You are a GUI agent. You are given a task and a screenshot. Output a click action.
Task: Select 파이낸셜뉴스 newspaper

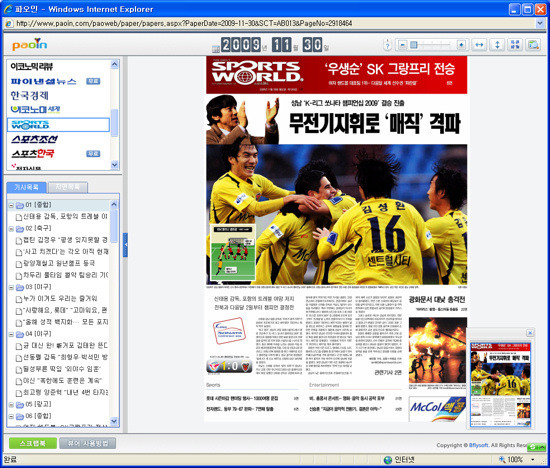(44, 81)
